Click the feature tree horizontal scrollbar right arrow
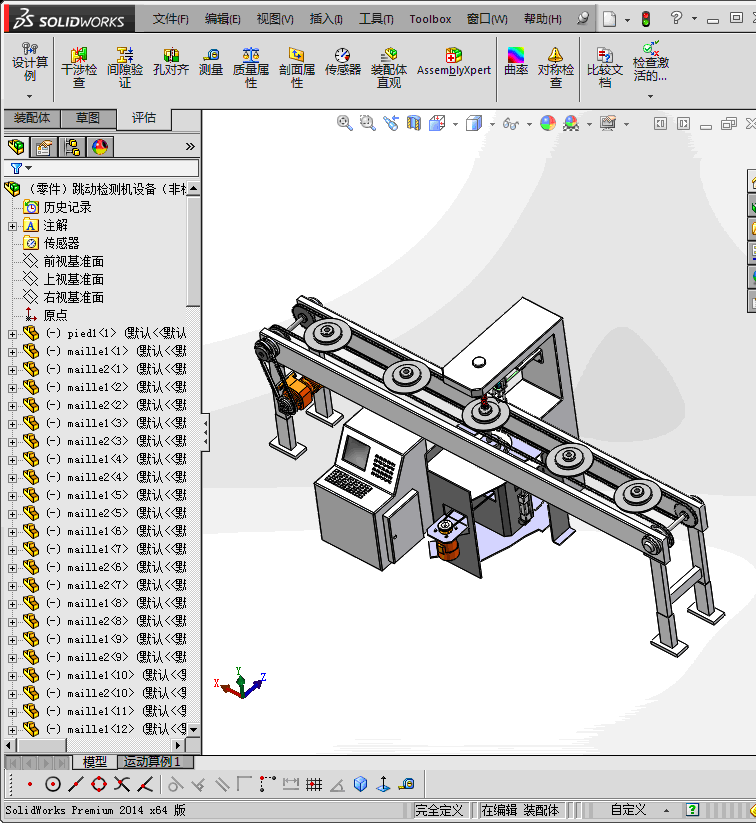This screenshot has height=823, width=756. (178, 745)
